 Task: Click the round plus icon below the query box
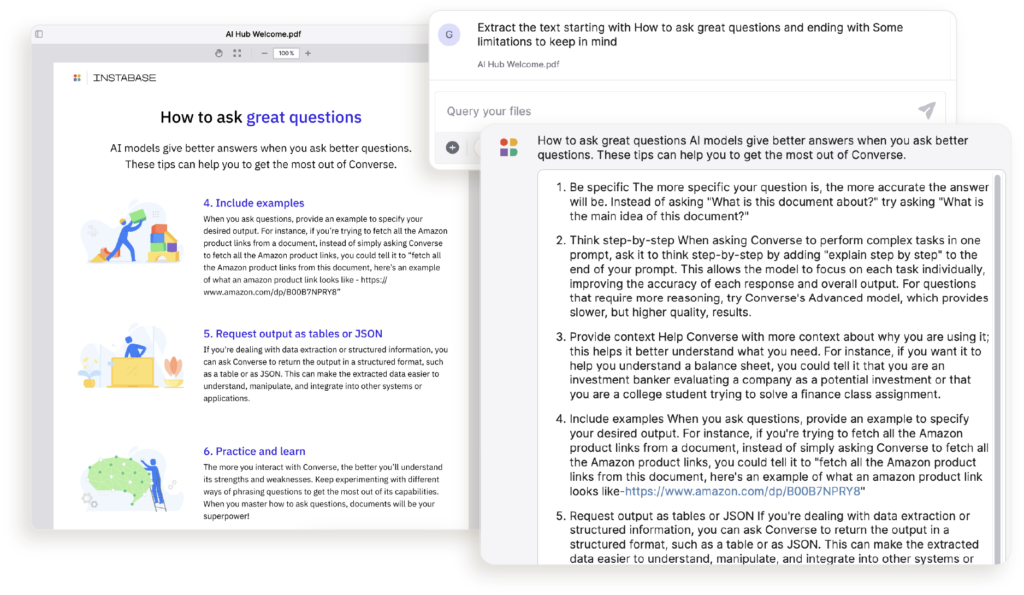453,148
